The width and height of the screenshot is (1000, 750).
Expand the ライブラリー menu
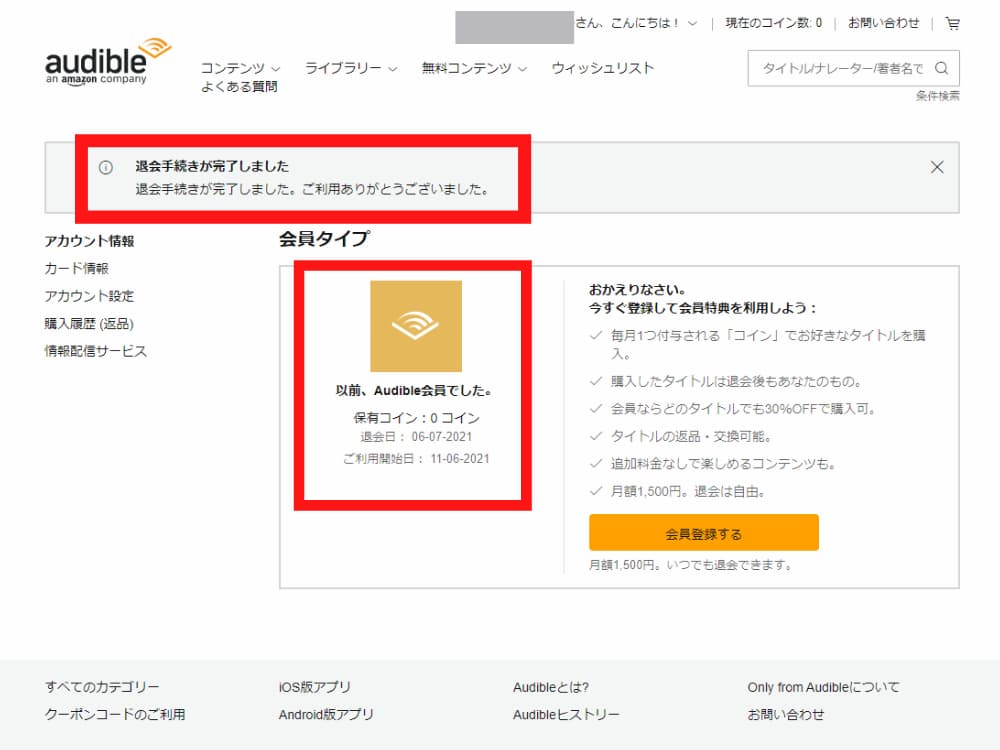[x=351, y=68]
